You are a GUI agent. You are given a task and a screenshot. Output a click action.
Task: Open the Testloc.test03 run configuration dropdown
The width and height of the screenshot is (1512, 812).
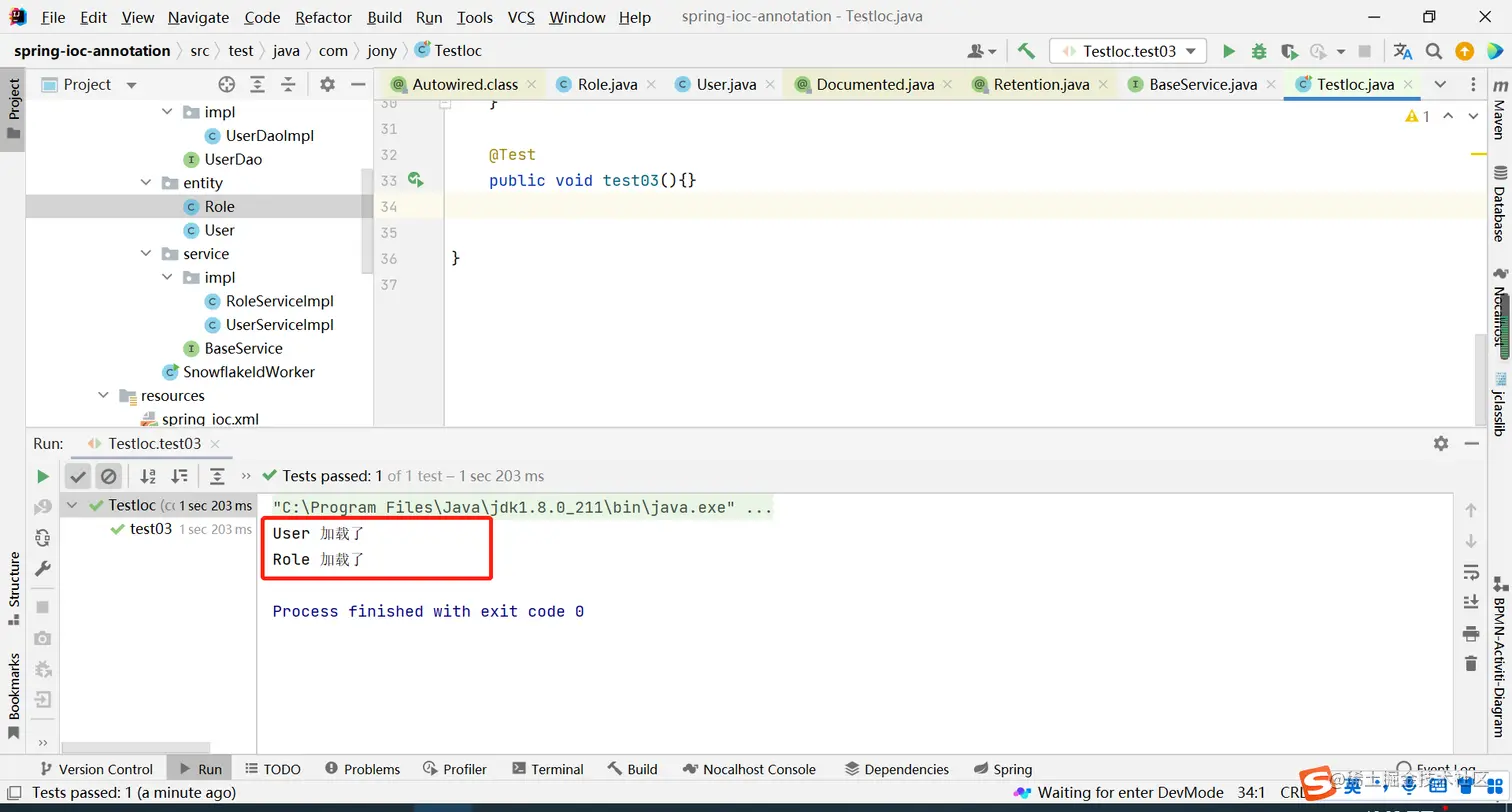pos(1128,51)
